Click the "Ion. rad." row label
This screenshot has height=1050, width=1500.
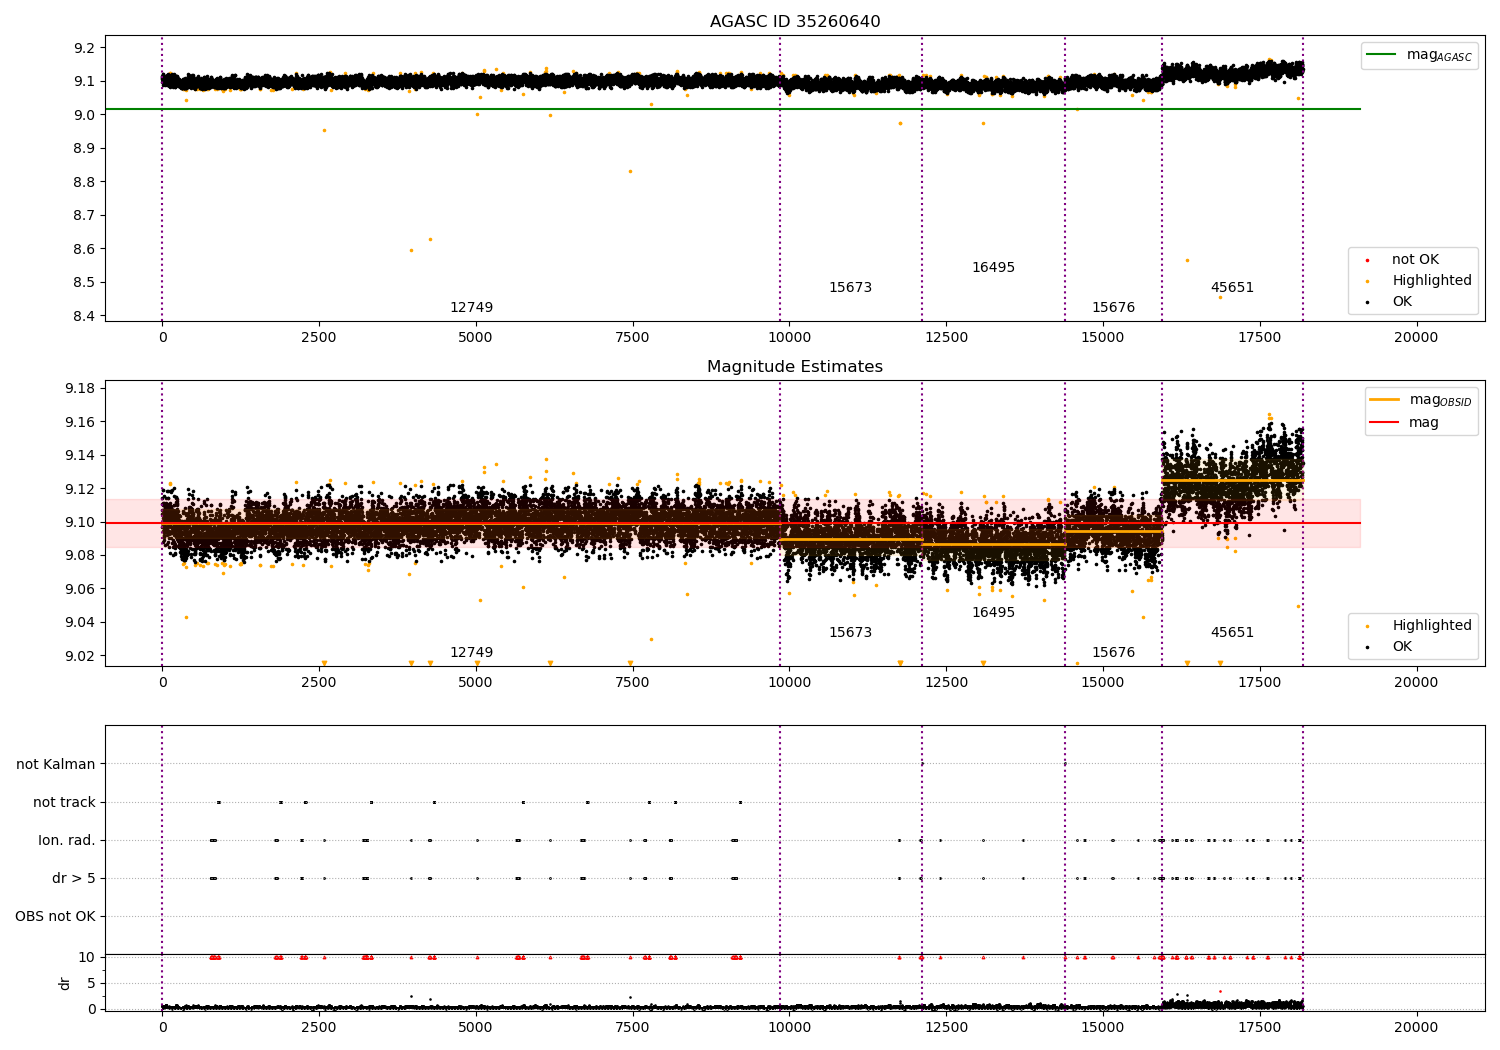coord(67,840)
